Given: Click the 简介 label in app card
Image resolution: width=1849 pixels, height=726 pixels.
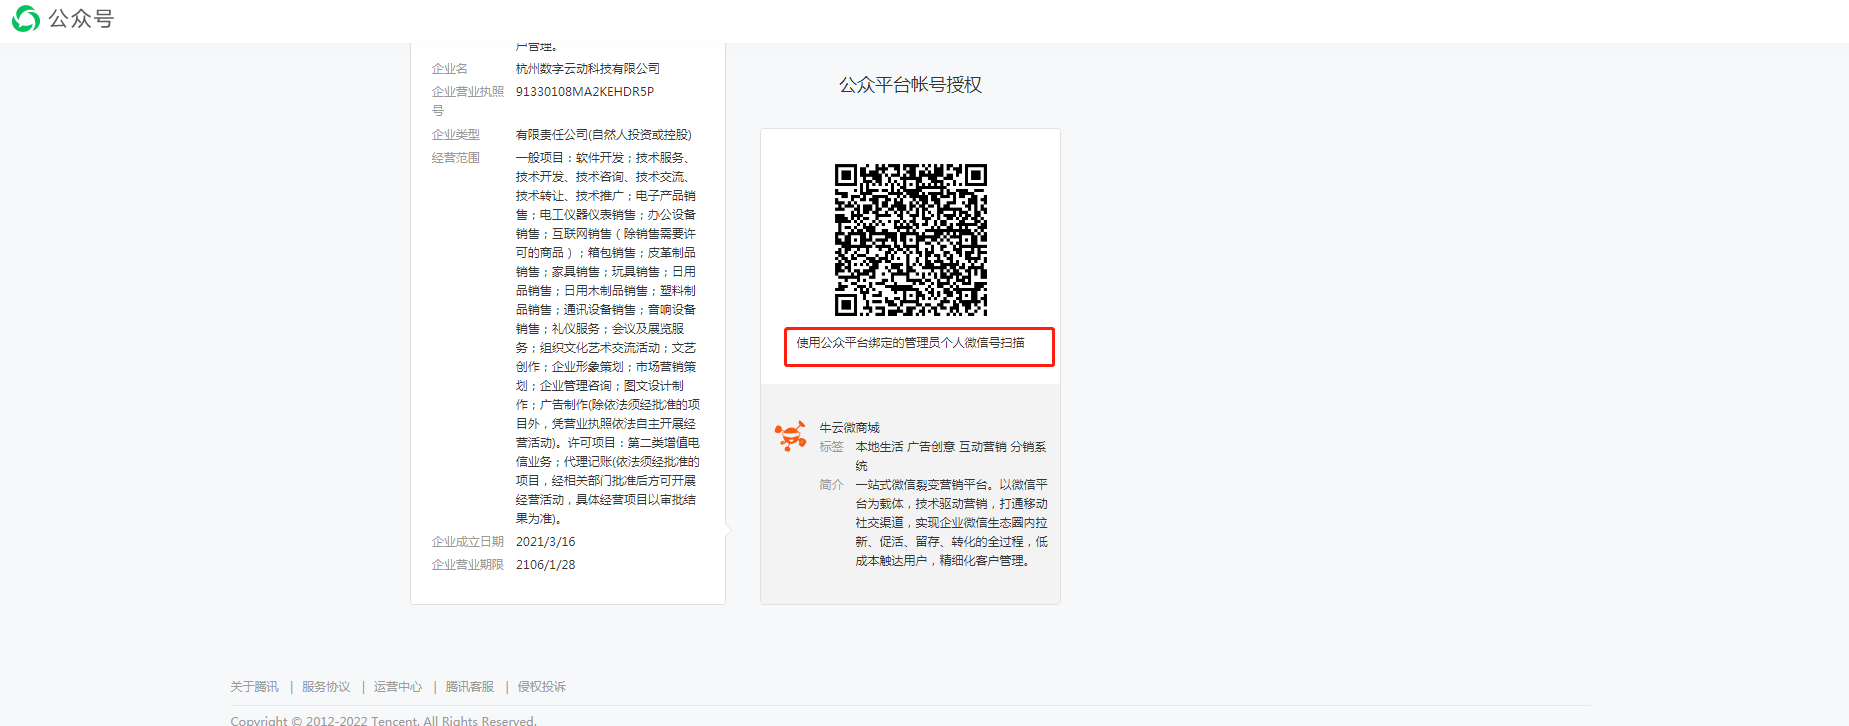Looking at the screenshot, I should [x=832, y=485].
